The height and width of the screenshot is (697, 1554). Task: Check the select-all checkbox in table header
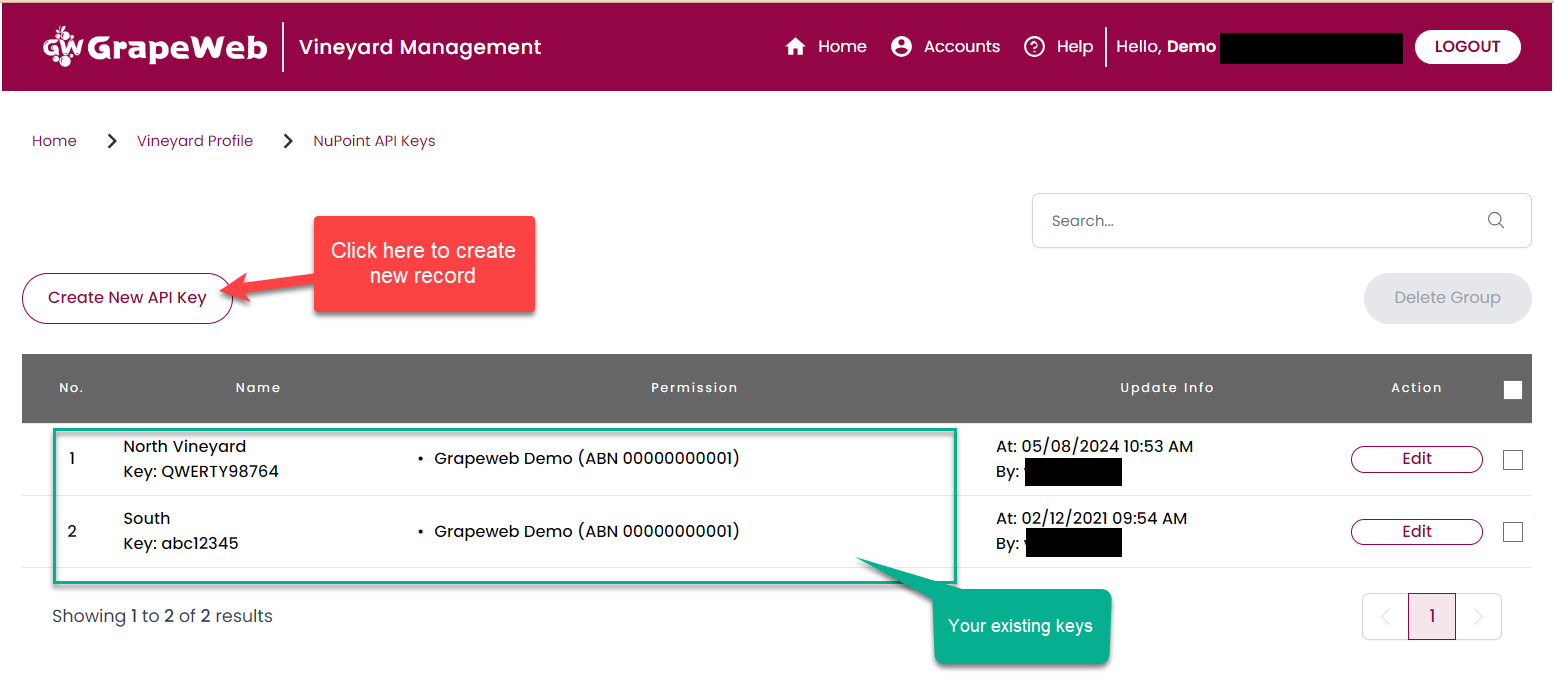(x=1513, y=389)
